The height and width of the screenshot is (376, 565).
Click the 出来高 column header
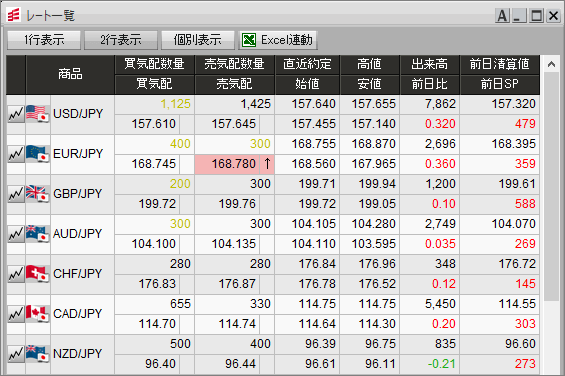tap(430, 65)
